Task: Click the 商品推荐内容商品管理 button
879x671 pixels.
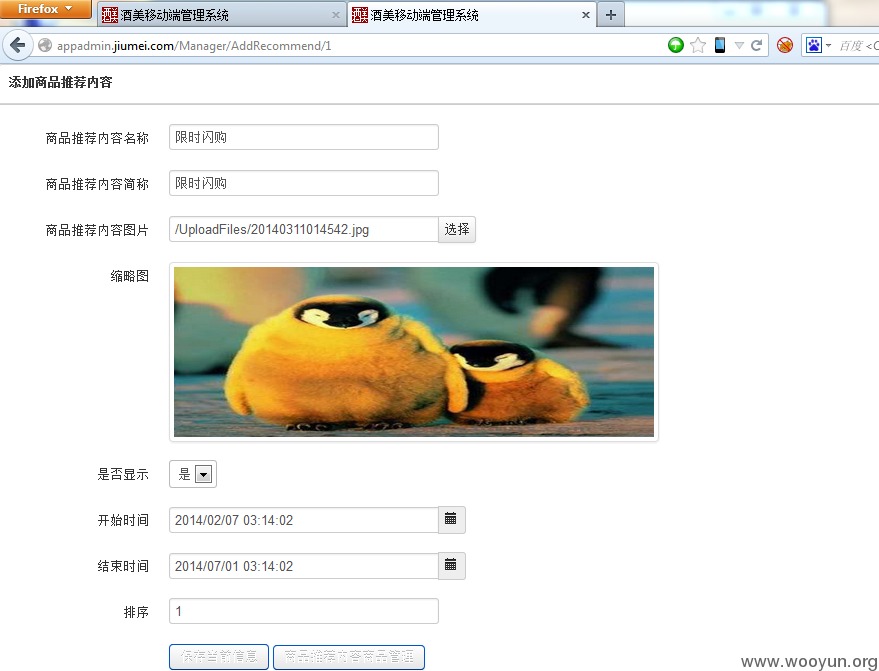Action: [349, 656]
